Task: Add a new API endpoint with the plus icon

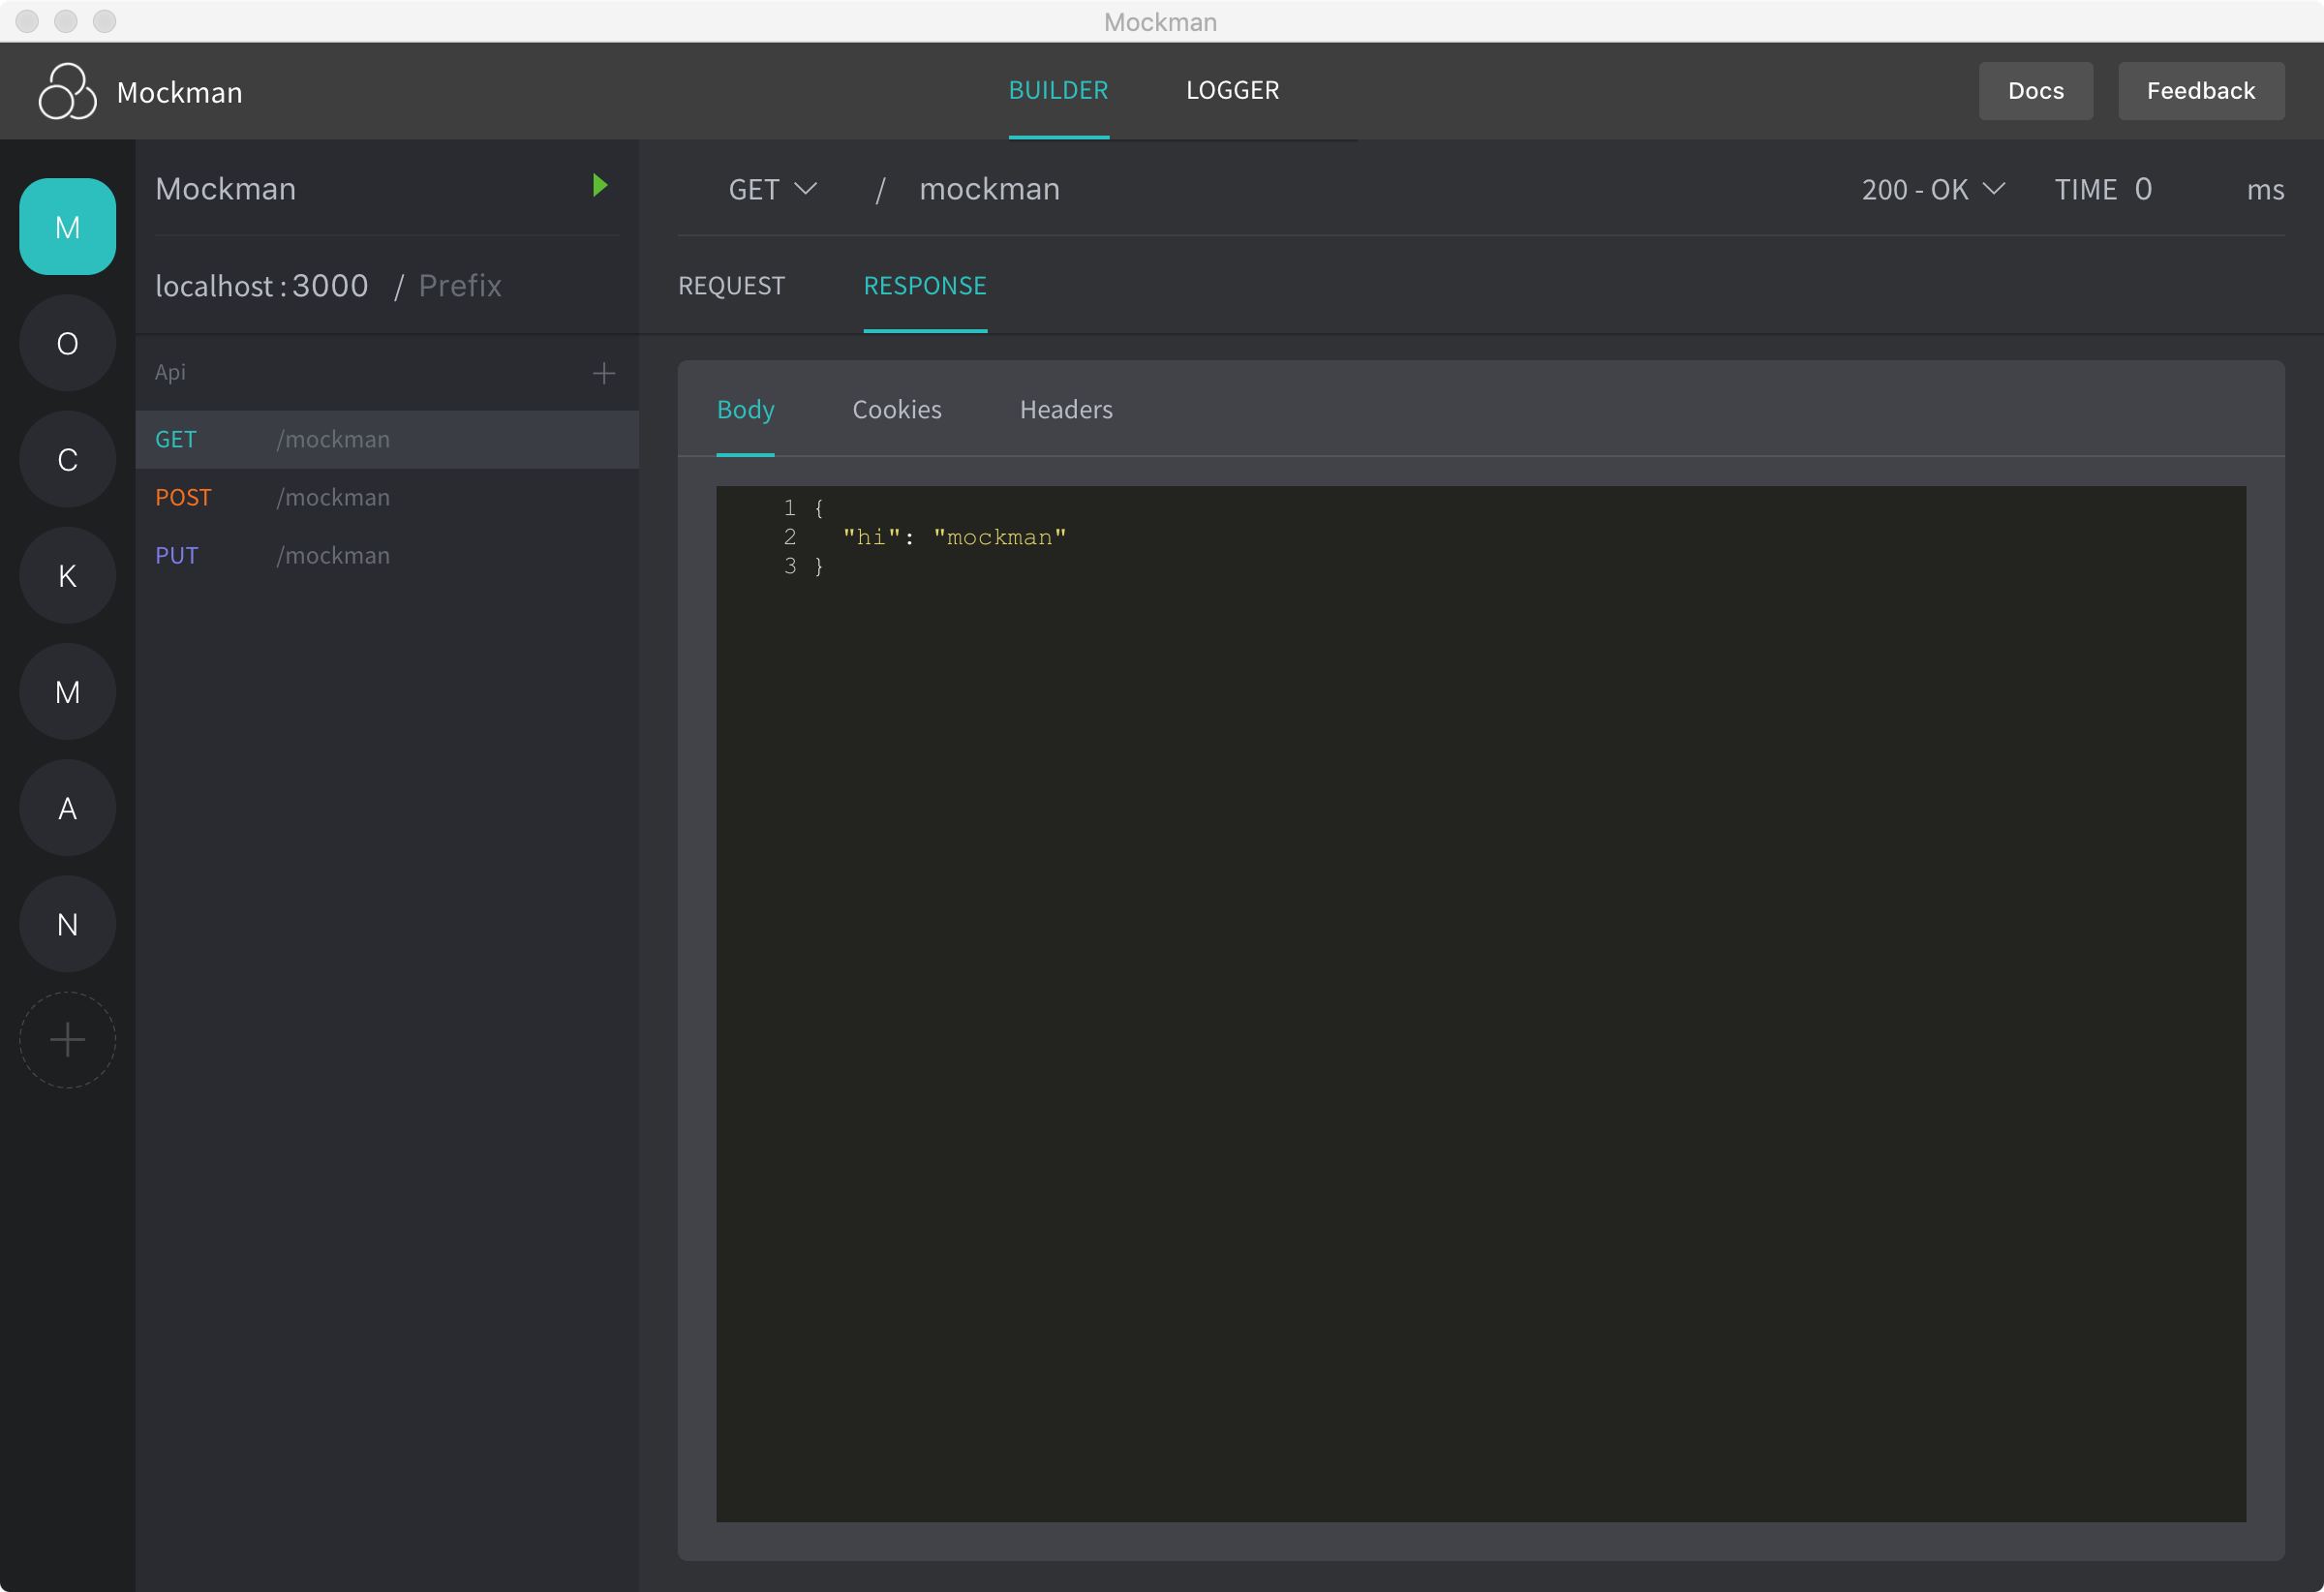Action: pyautogui.click(x=603, y=373)
